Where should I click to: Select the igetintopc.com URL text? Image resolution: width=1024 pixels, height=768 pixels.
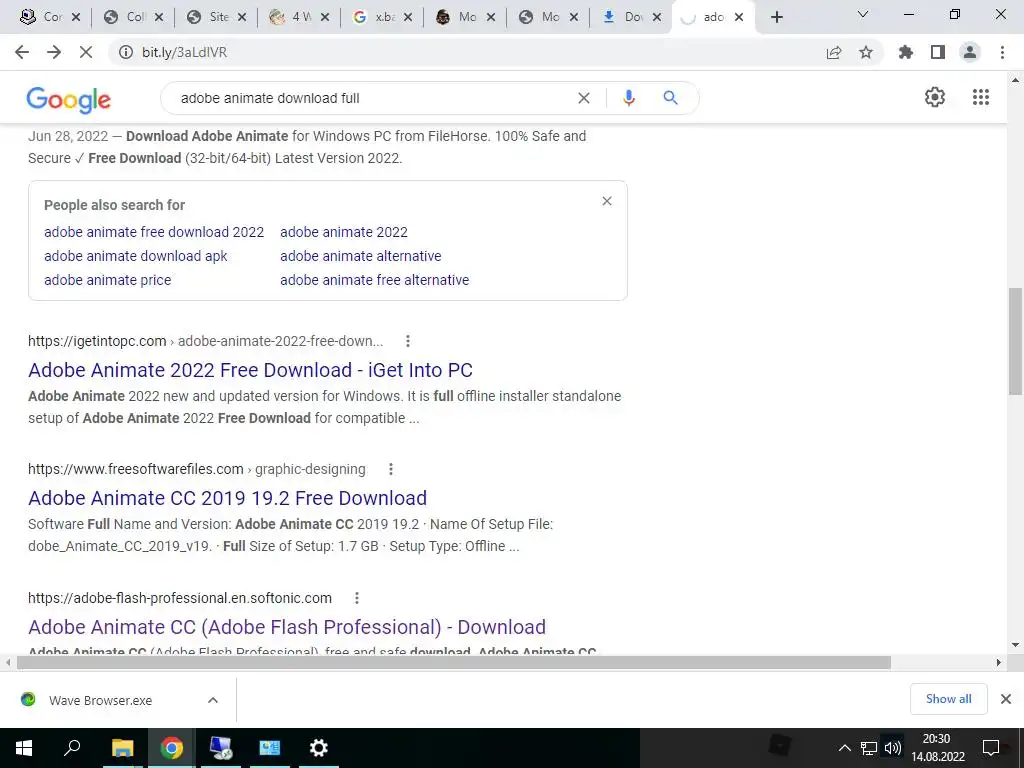97,341
